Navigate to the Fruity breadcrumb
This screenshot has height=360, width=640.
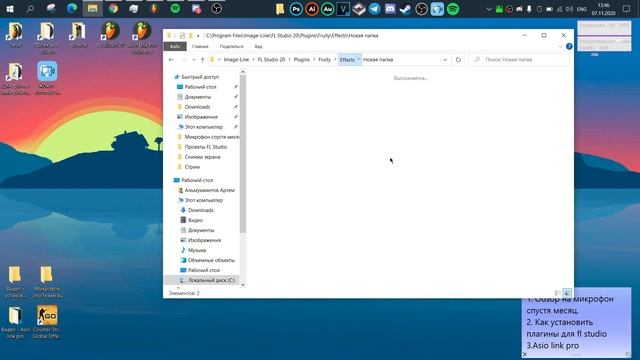pyautogui.click(x=324, y=60)
